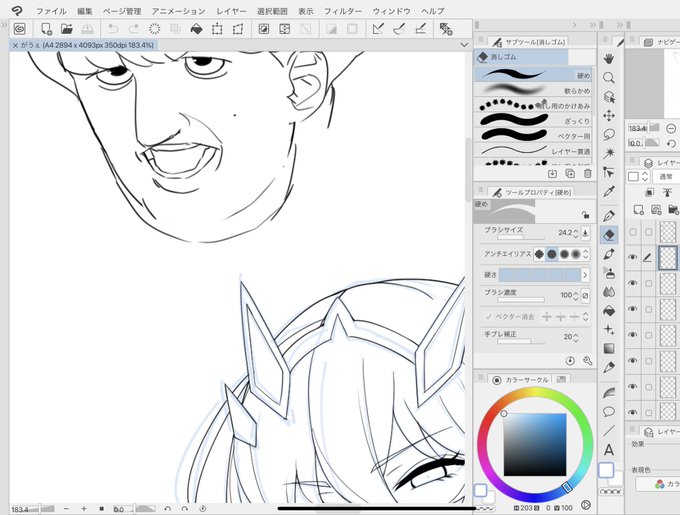Select the Text tool

609,450
